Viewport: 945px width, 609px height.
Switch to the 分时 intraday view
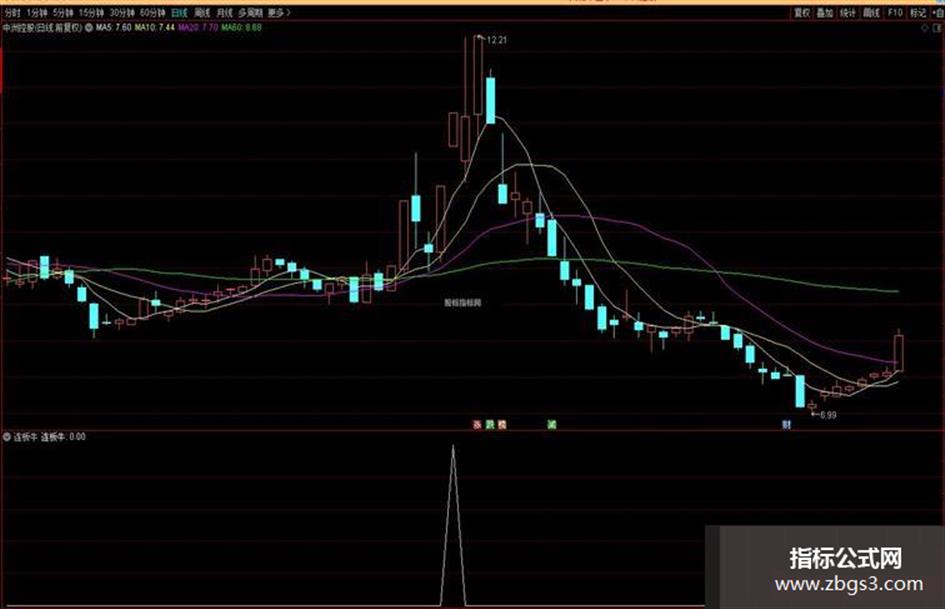coord(12,13)
